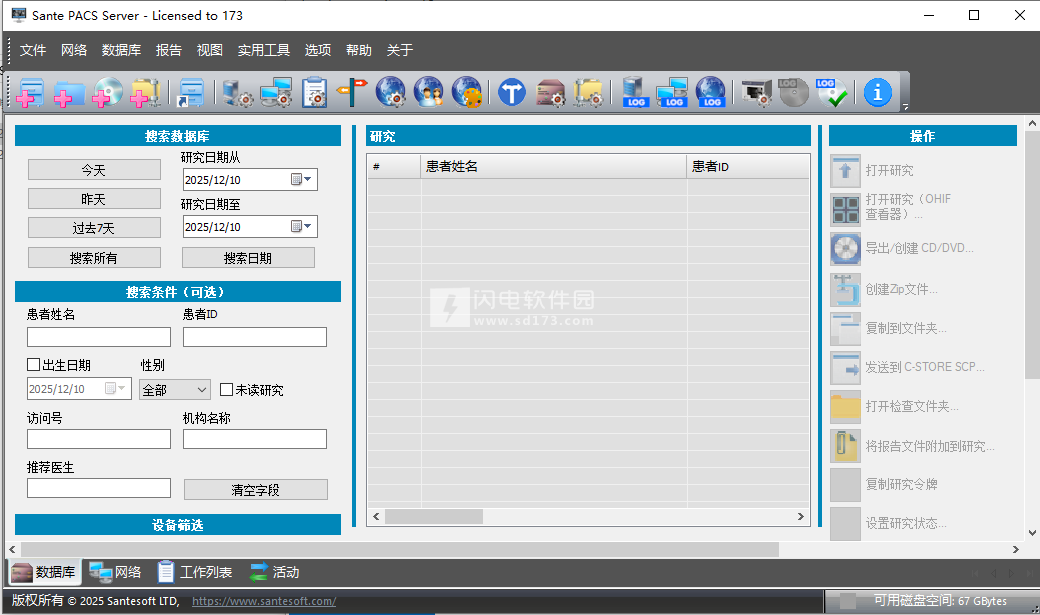Viewport: 1040px width, 615px height.
Task: Click the signpost routing toolbar icon
Action: [x=351, y=92]
